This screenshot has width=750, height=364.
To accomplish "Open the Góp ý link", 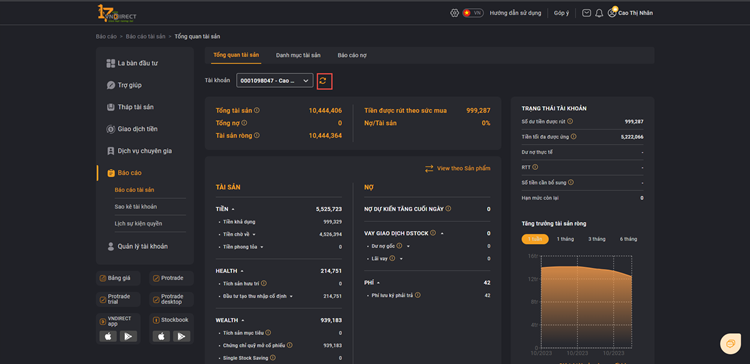I will [562, 13].
